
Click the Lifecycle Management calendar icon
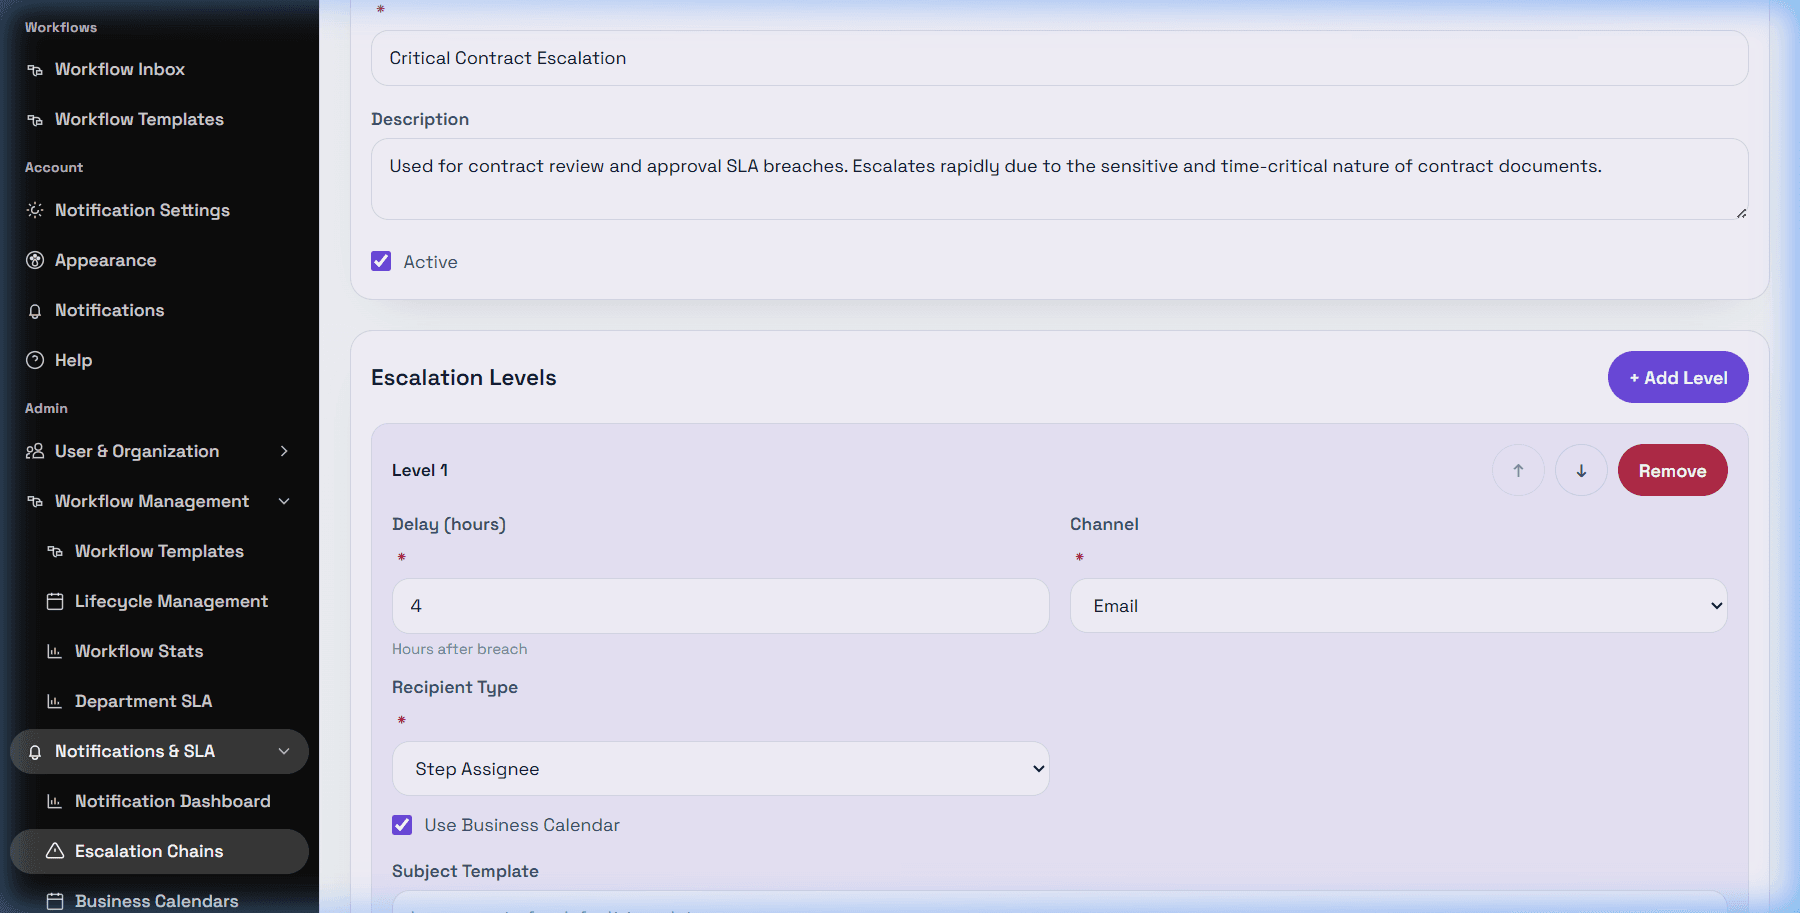point(55,601)
